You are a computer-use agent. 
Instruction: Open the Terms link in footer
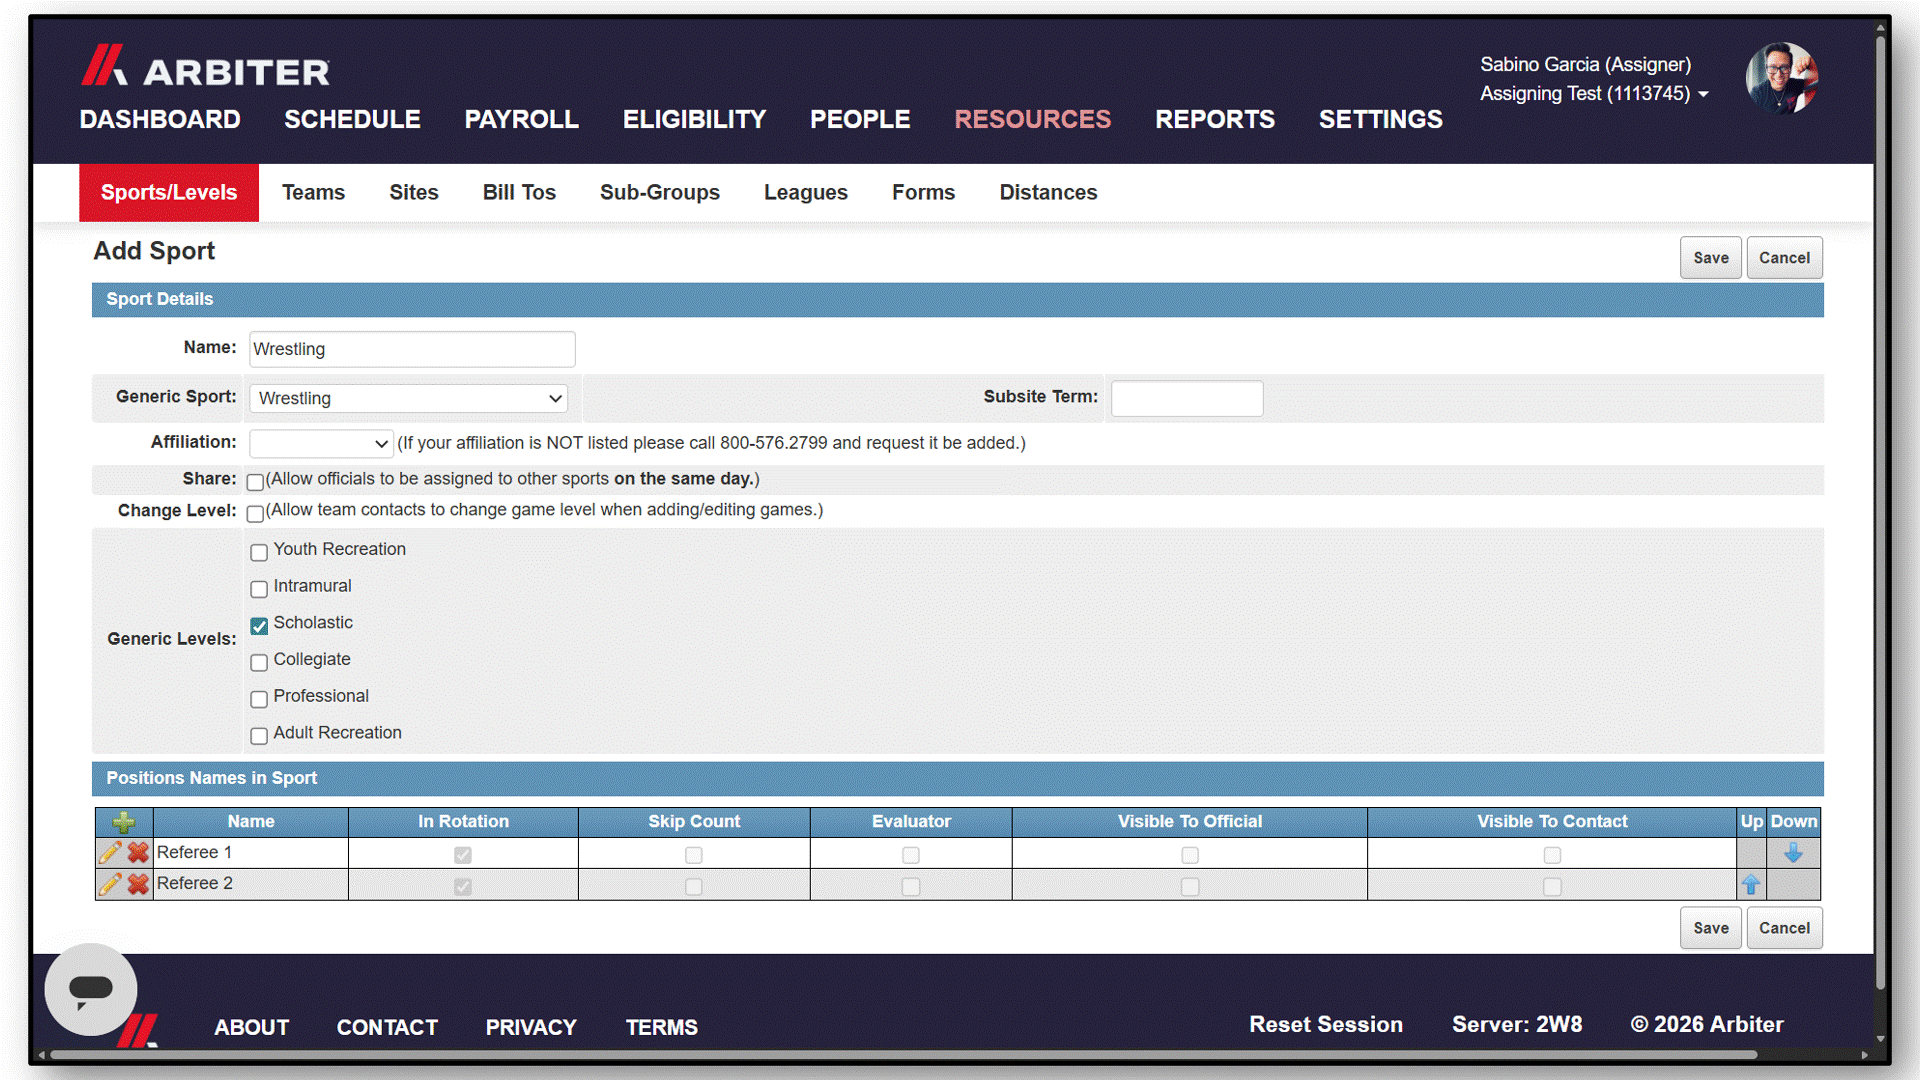661,1027
